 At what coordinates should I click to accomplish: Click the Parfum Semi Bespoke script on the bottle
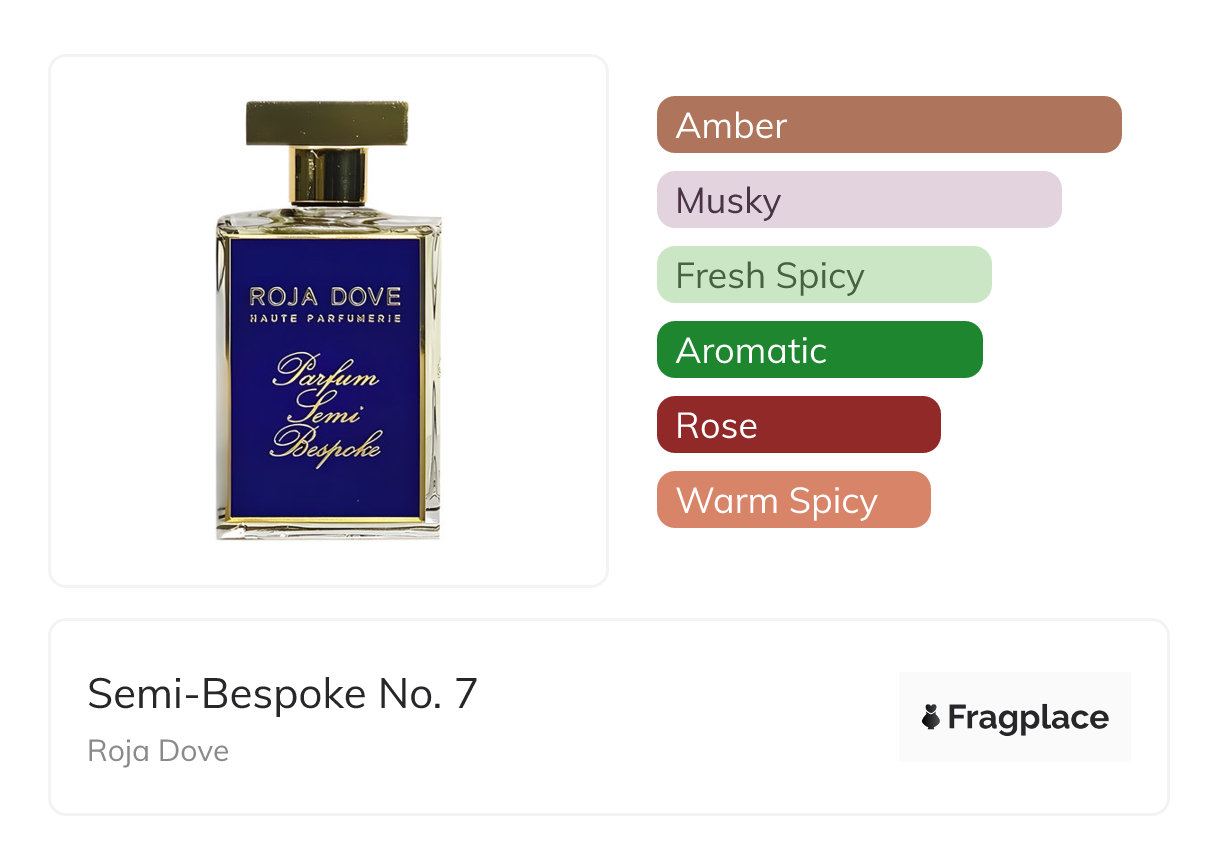pyautogui.click(x=326, y=406)
